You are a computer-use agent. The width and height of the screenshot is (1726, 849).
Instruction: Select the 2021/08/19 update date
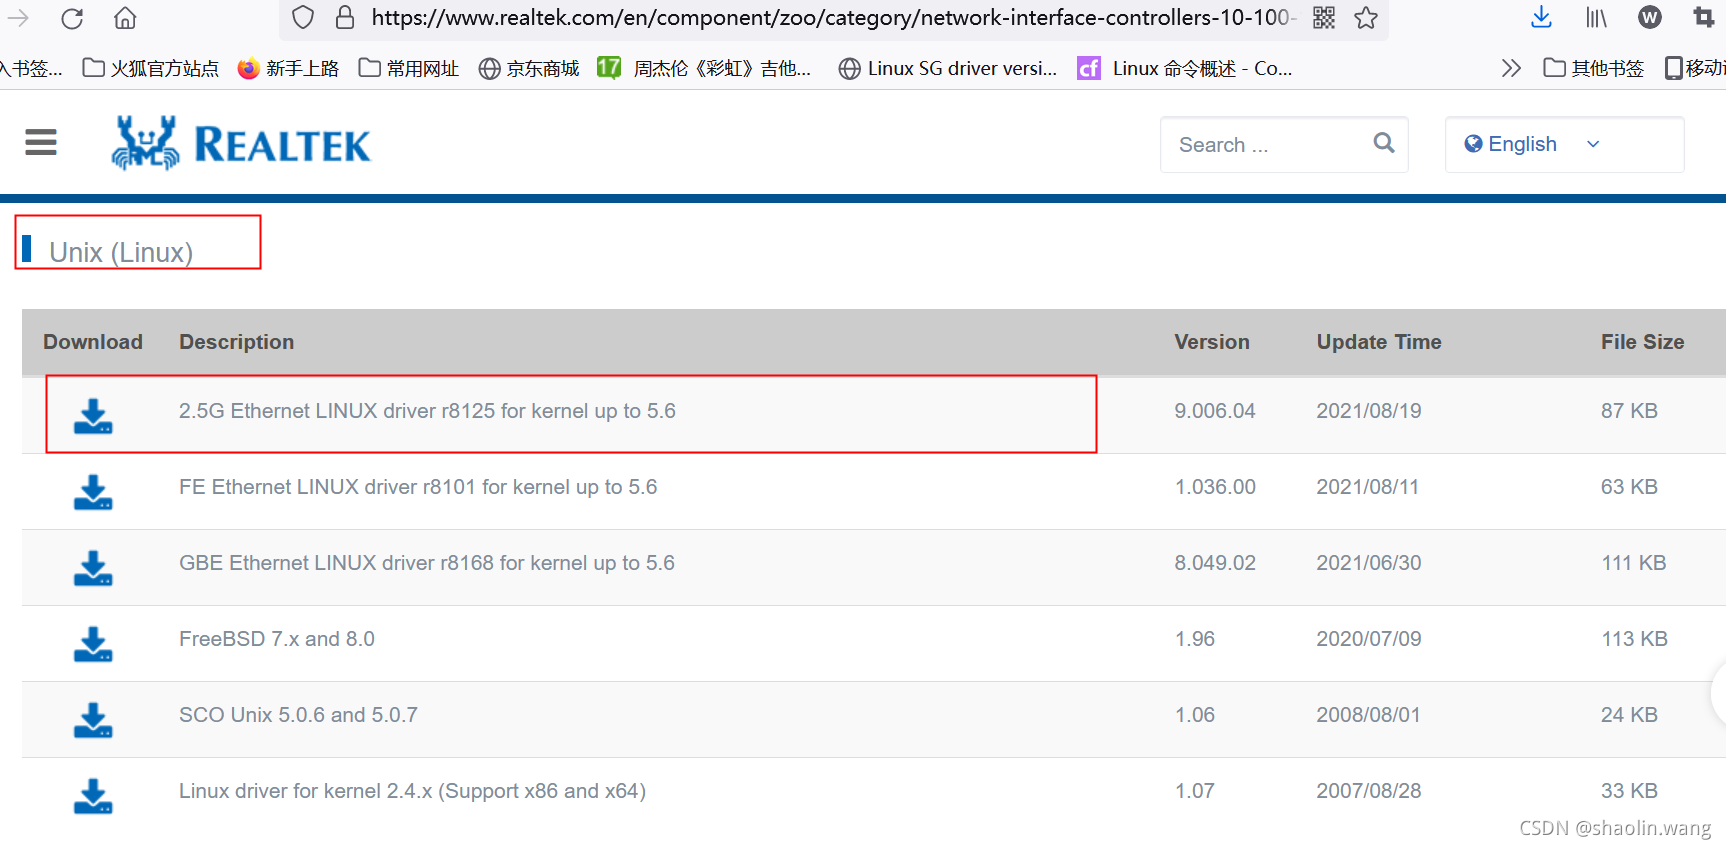(x=1369, y=411)
